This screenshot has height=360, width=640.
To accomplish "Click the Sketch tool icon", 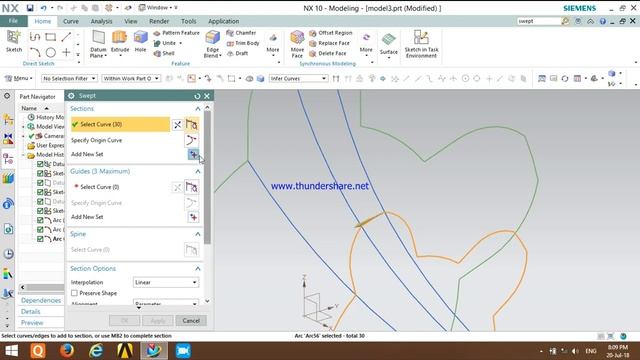I will point(13,41).
